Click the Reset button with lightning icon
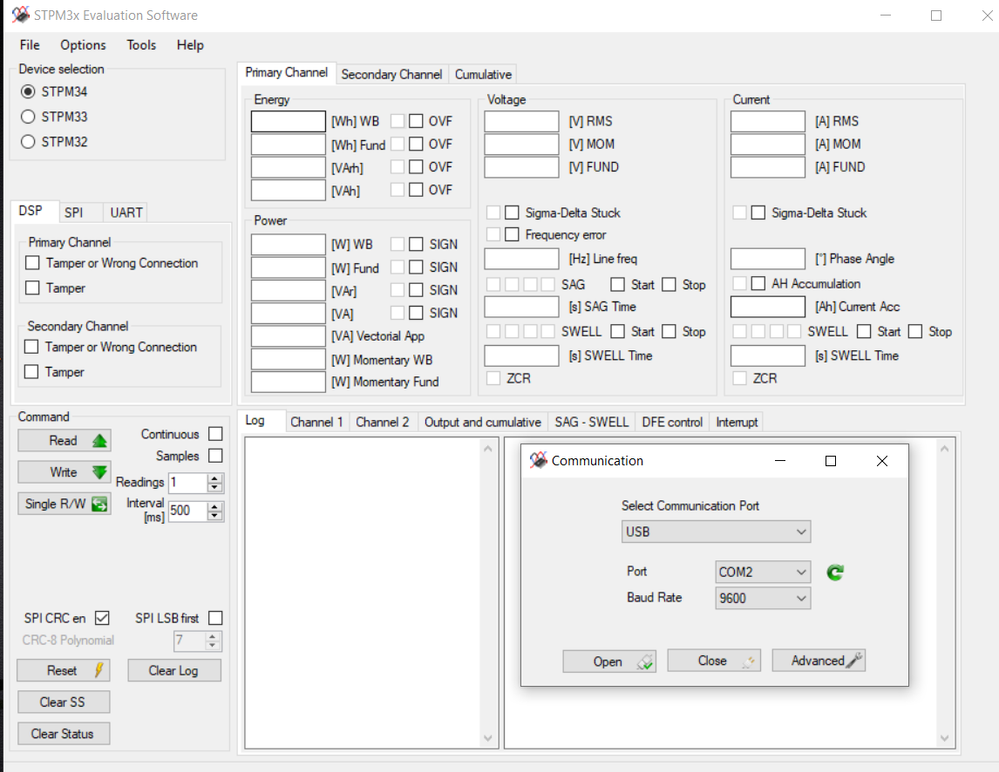The width and height of the screenshot is (999, 772). click(x=64, y=670)
